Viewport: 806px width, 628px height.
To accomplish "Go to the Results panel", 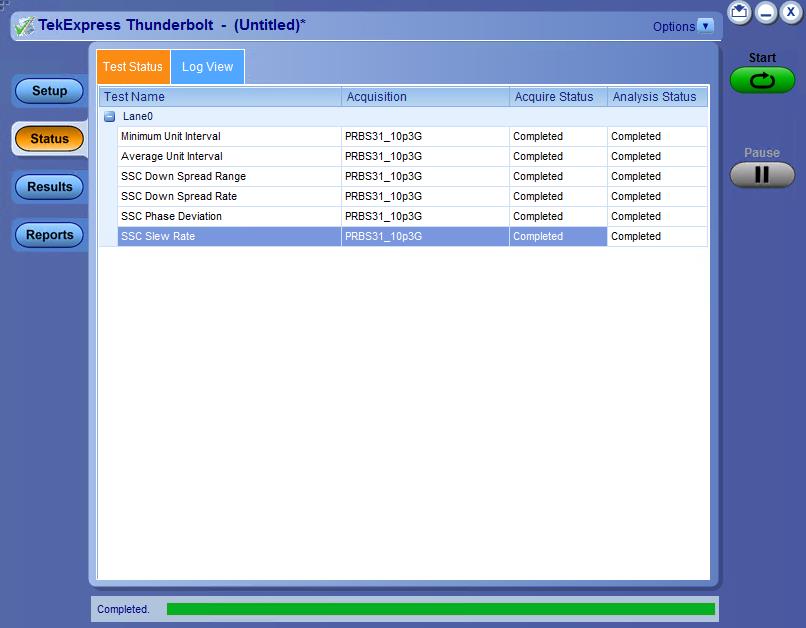I will pos(49,187).
